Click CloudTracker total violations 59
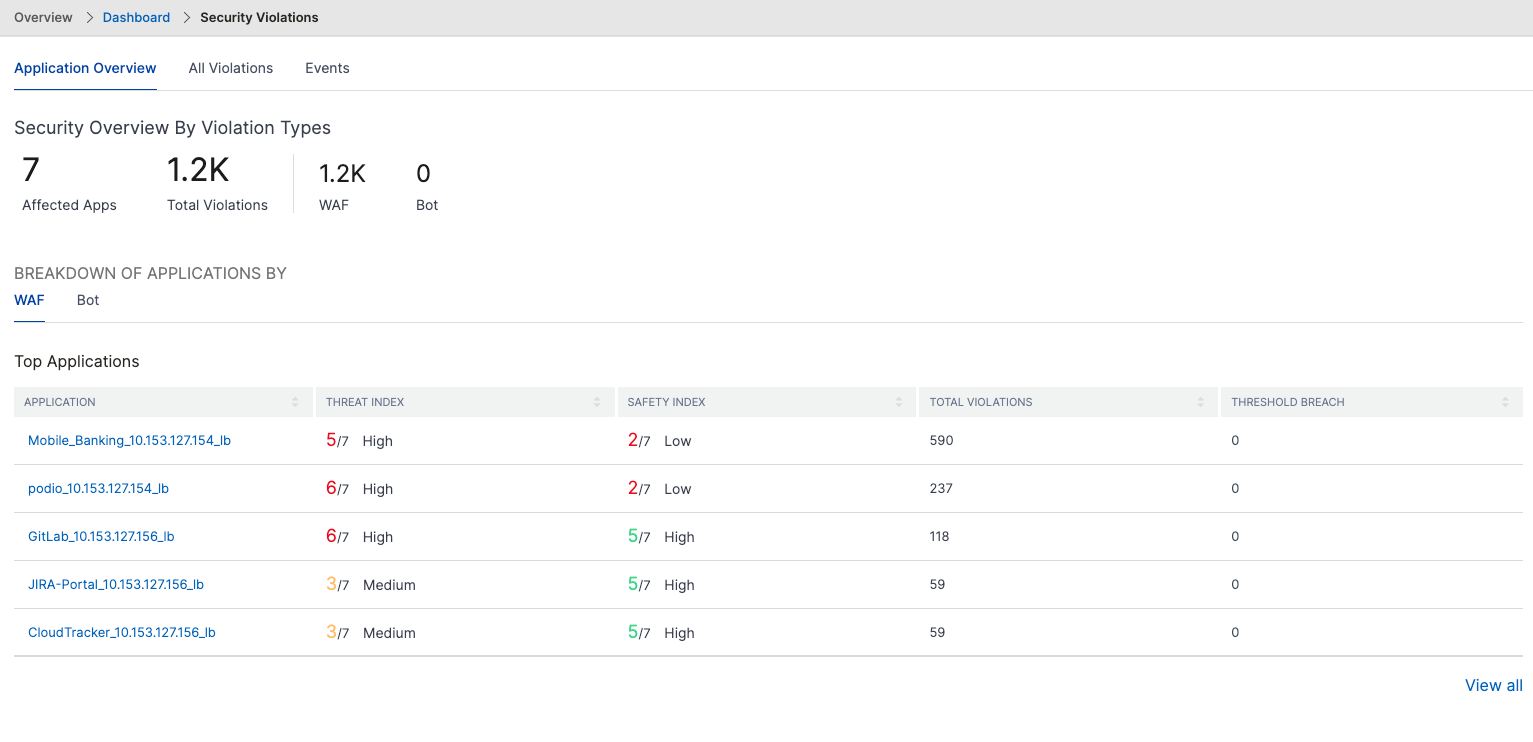The width and height of the screenshot is (1533, 742). coord(937,632)
